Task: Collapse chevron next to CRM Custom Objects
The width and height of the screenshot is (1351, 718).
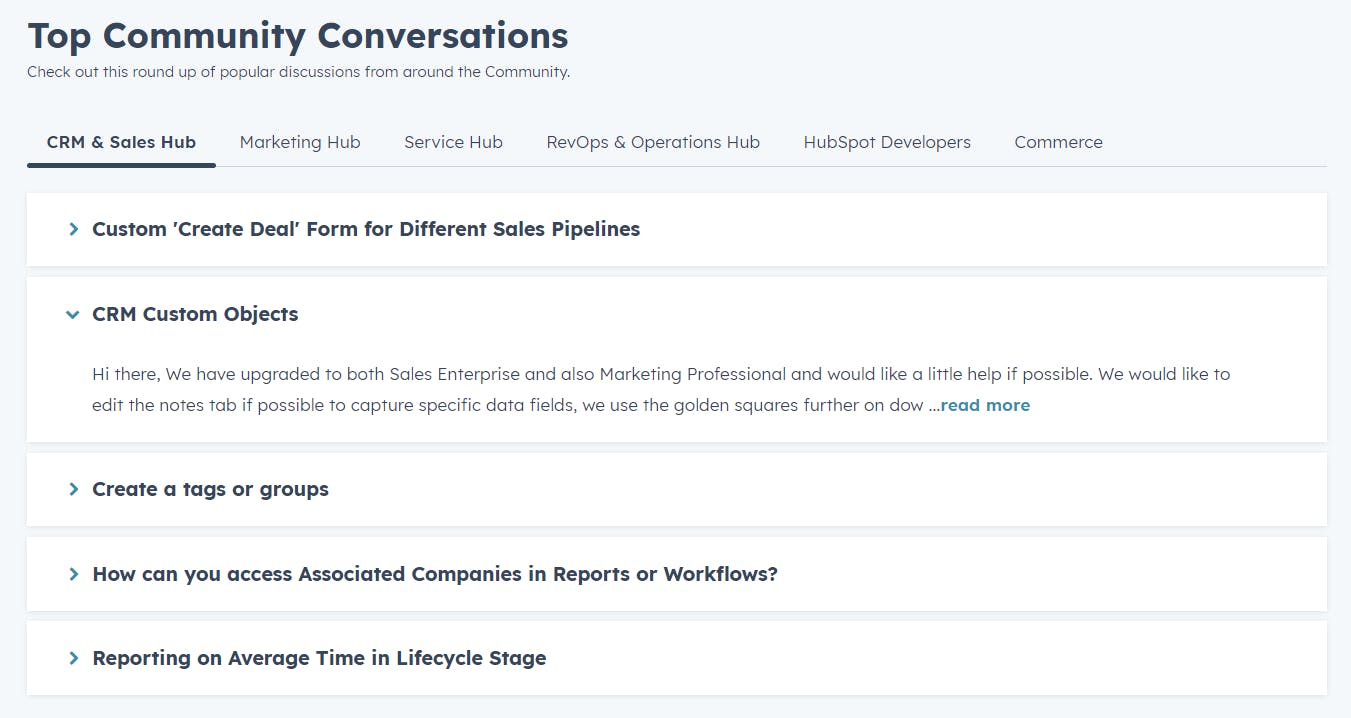Action: (x=72, y=315)
